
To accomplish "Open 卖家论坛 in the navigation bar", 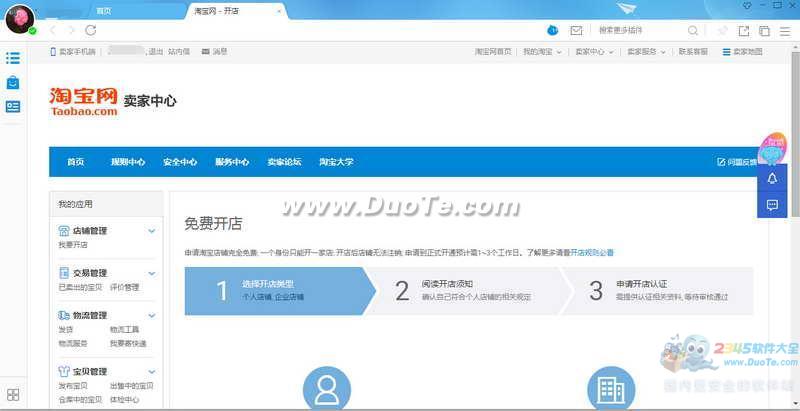I will (284, 162).
